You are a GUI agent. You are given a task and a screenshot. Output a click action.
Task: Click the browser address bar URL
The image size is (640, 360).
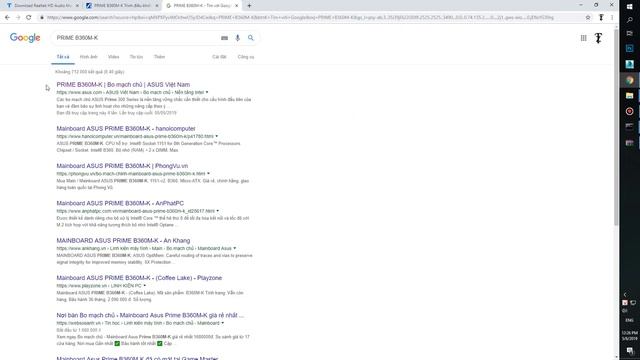[x=300, y=18]
